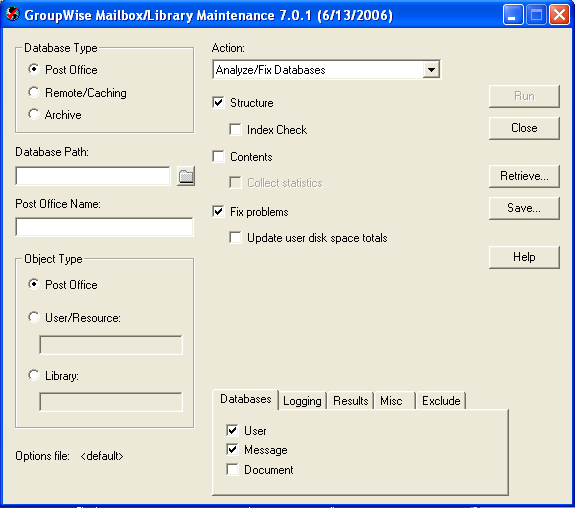Screen dimensions: 575x508
Task: Enable the Index Check option
Action: coord(235,129)
